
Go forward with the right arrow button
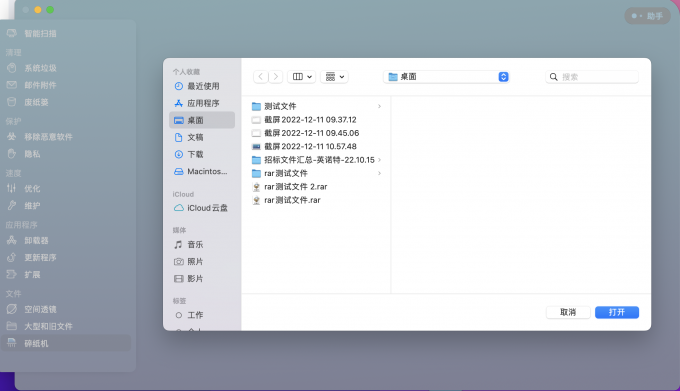pos(276,77)
